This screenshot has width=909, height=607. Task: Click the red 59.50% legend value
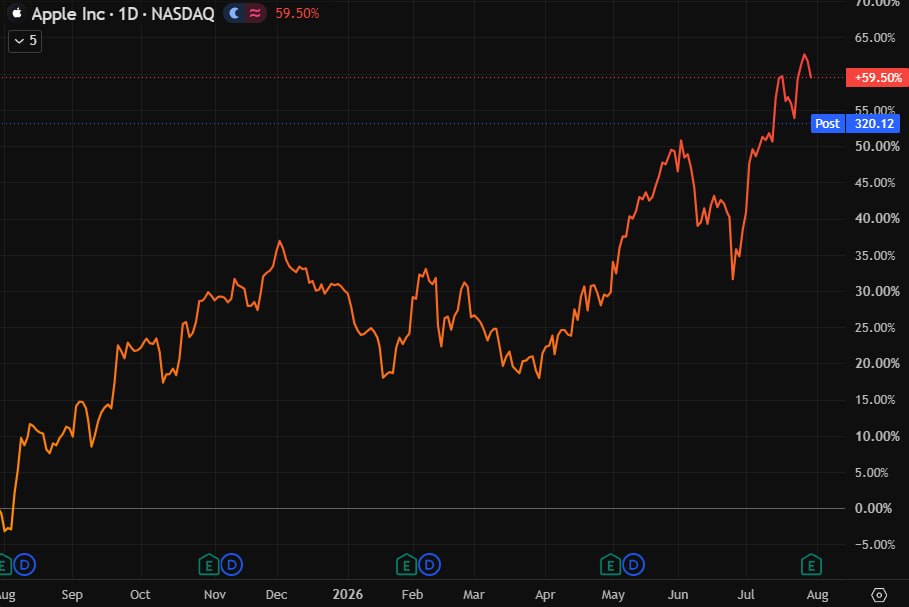pos(297,13)
